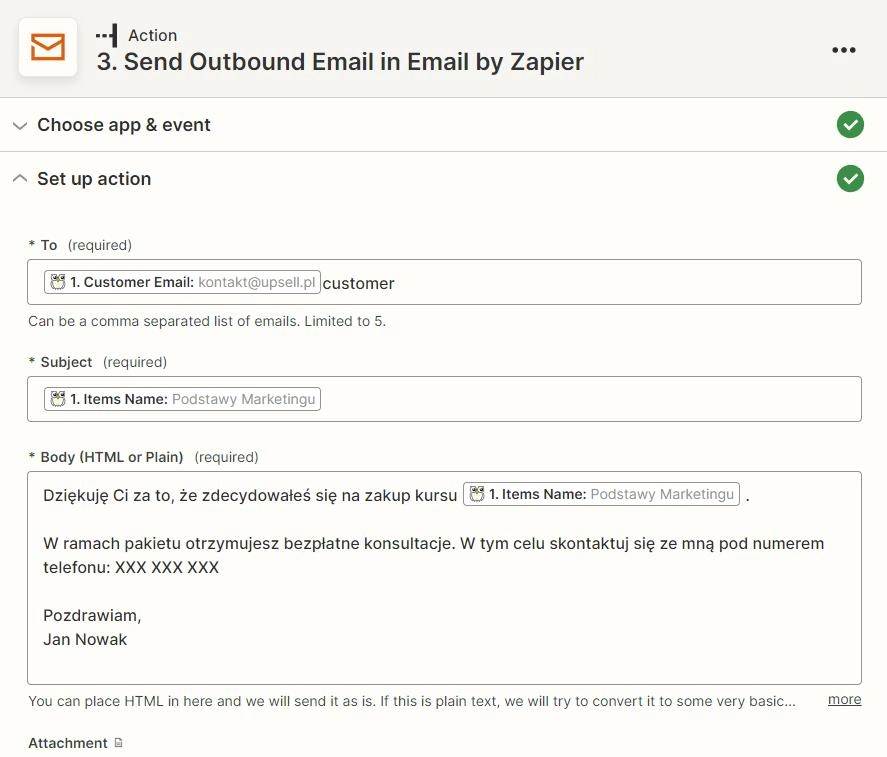Click the owl icon in the Customer Email pill

point(58,282)
